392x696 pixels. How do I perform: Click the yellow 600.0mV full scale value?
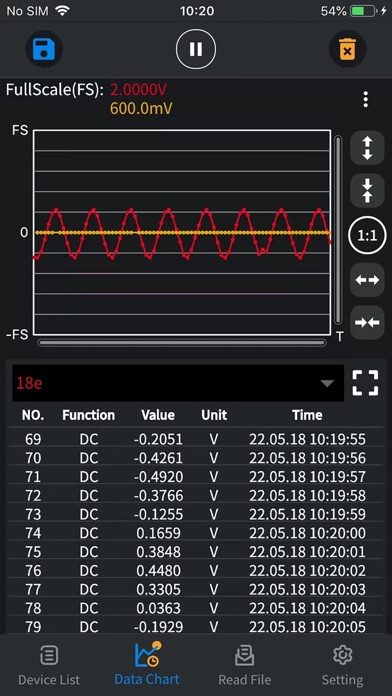[141, 108]
